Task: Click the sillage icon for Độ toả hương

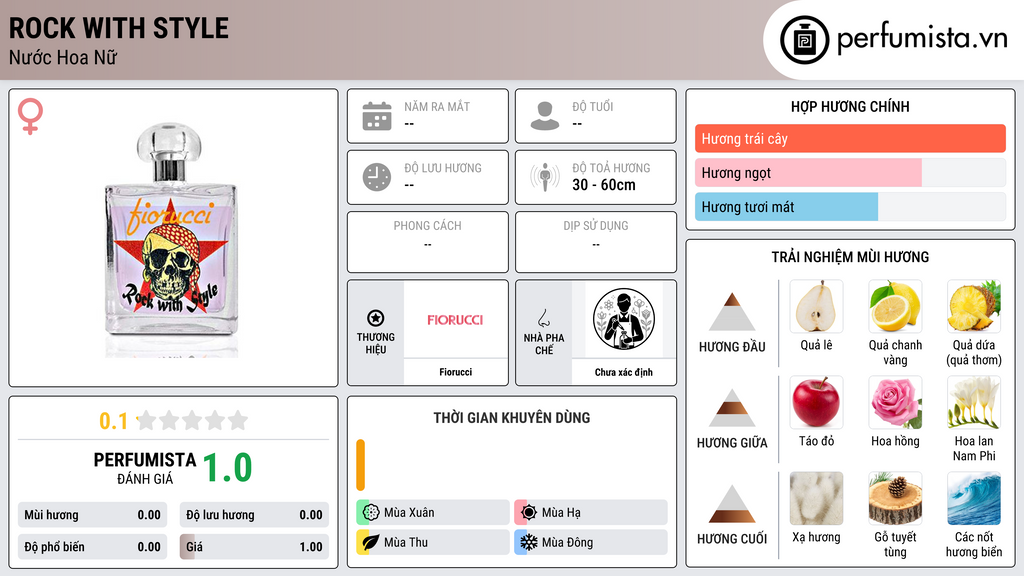Action: coord(545,177)
